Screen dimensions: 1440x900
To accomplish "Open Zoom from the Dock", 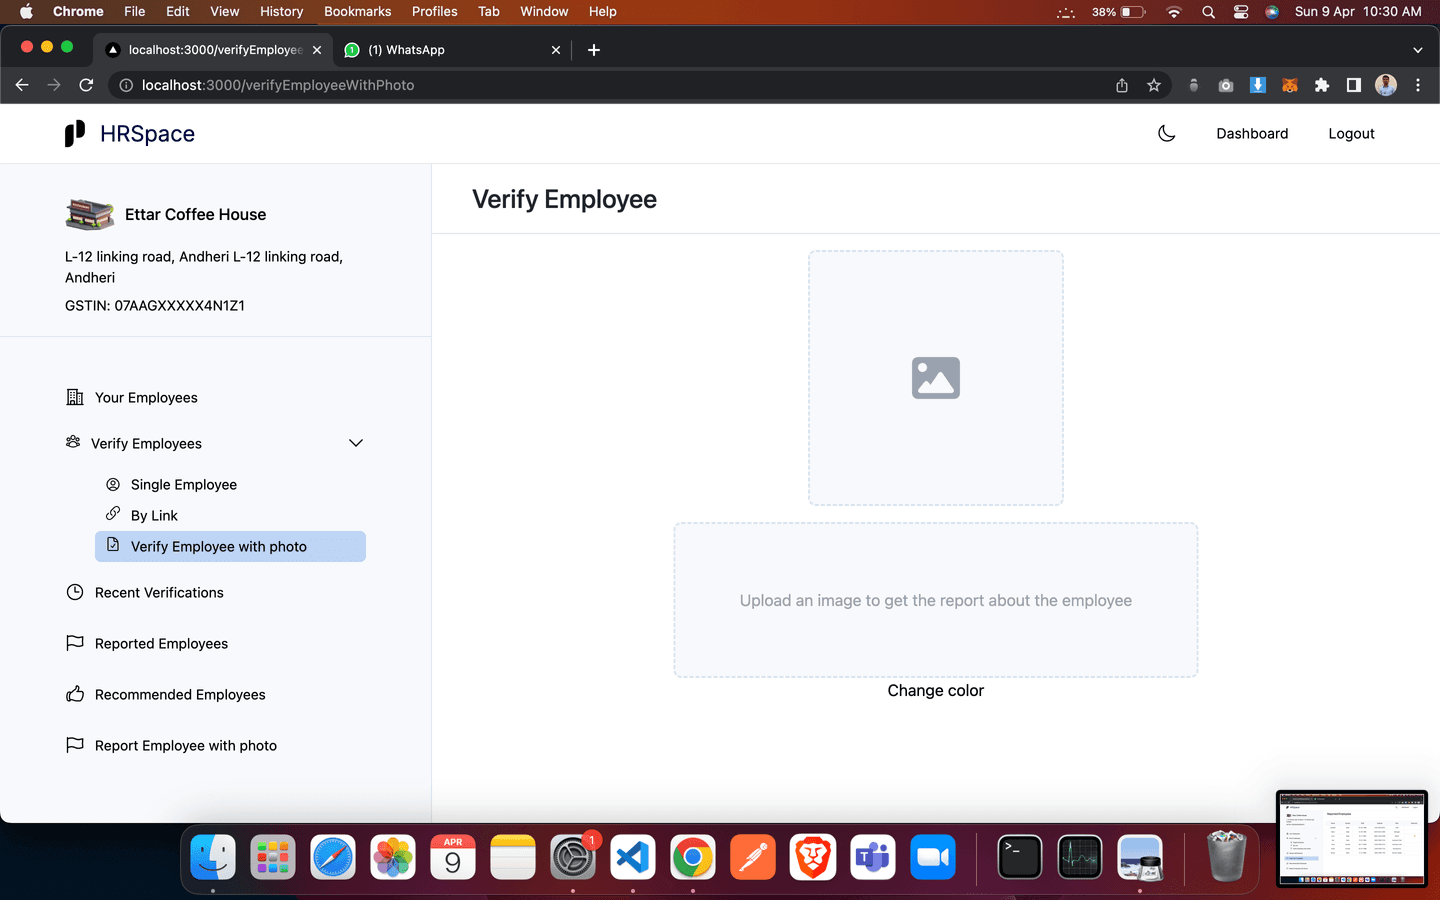I will (933, 857).
